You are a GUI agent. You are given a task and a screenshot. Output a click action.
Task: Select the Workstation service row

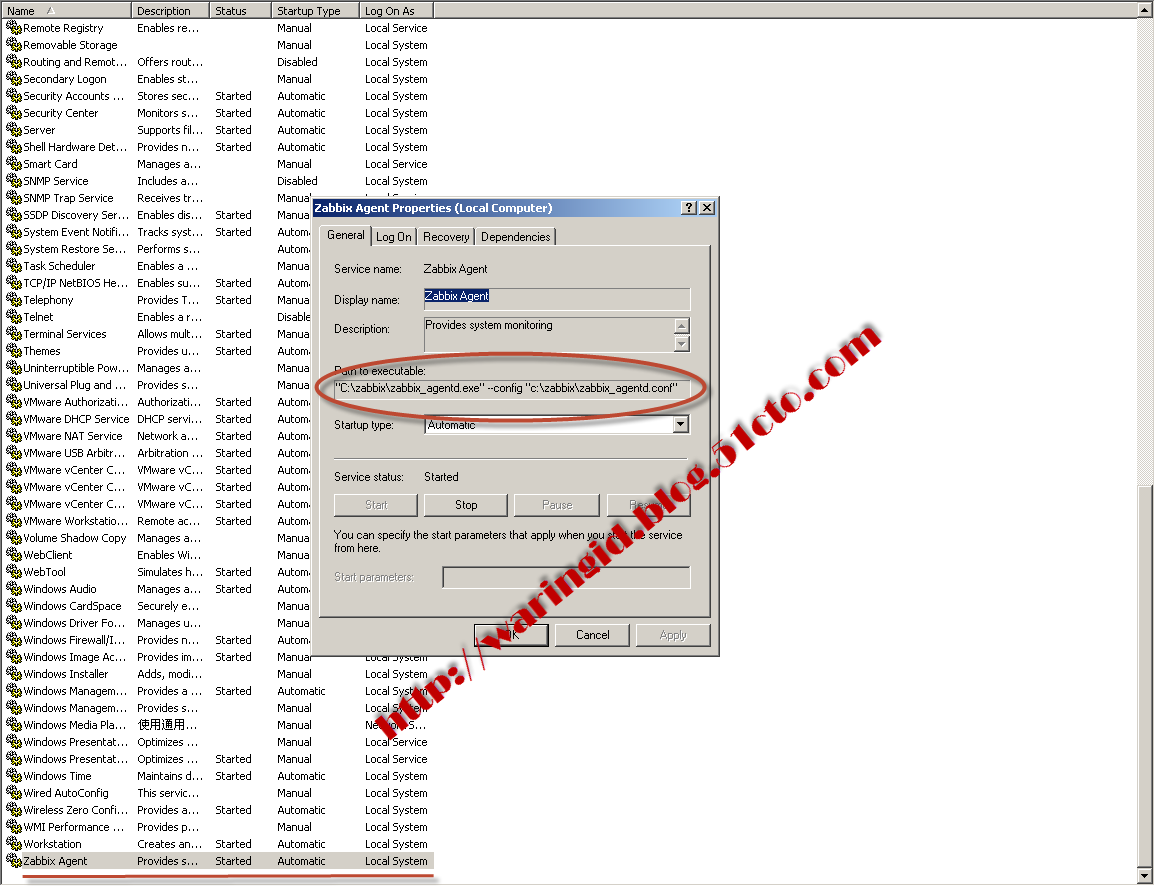(x=219, y=844)
